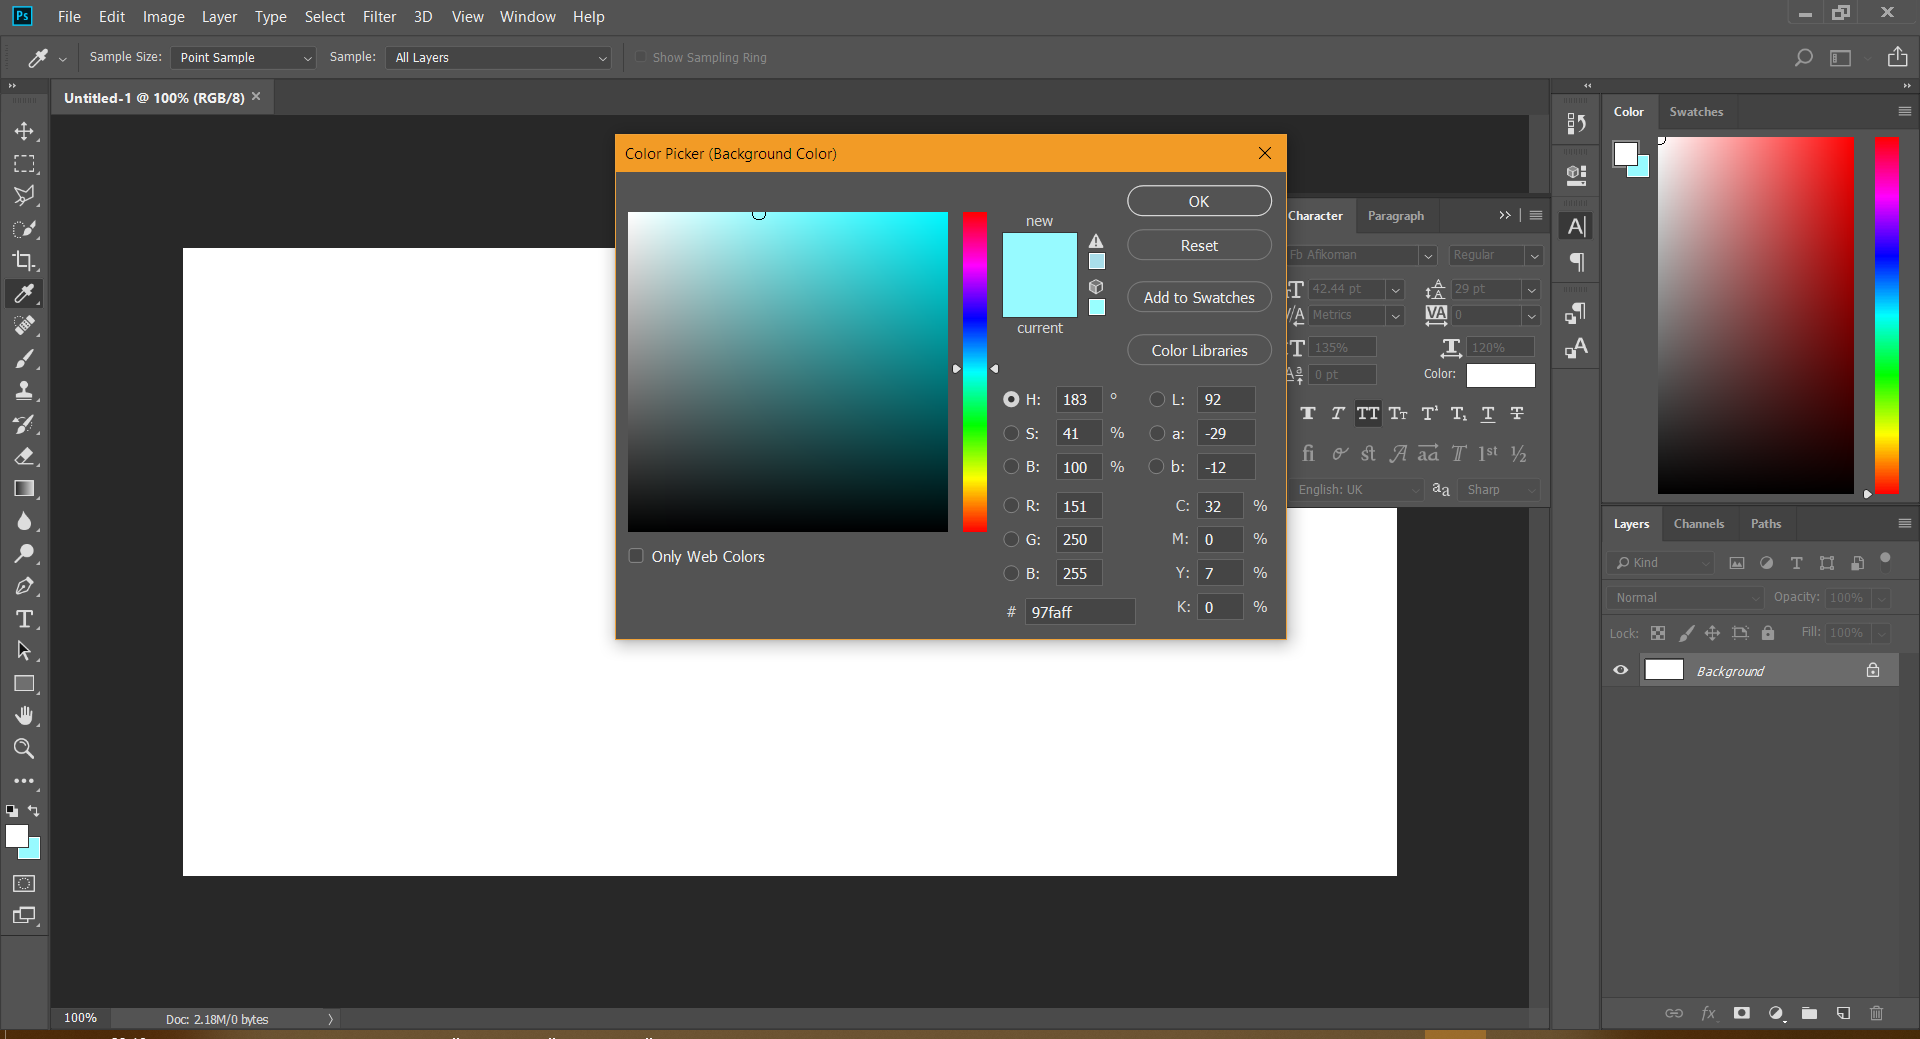Select the Quick Selection tool
This screenshot has width=1920, height=1039.
point(24,229)
